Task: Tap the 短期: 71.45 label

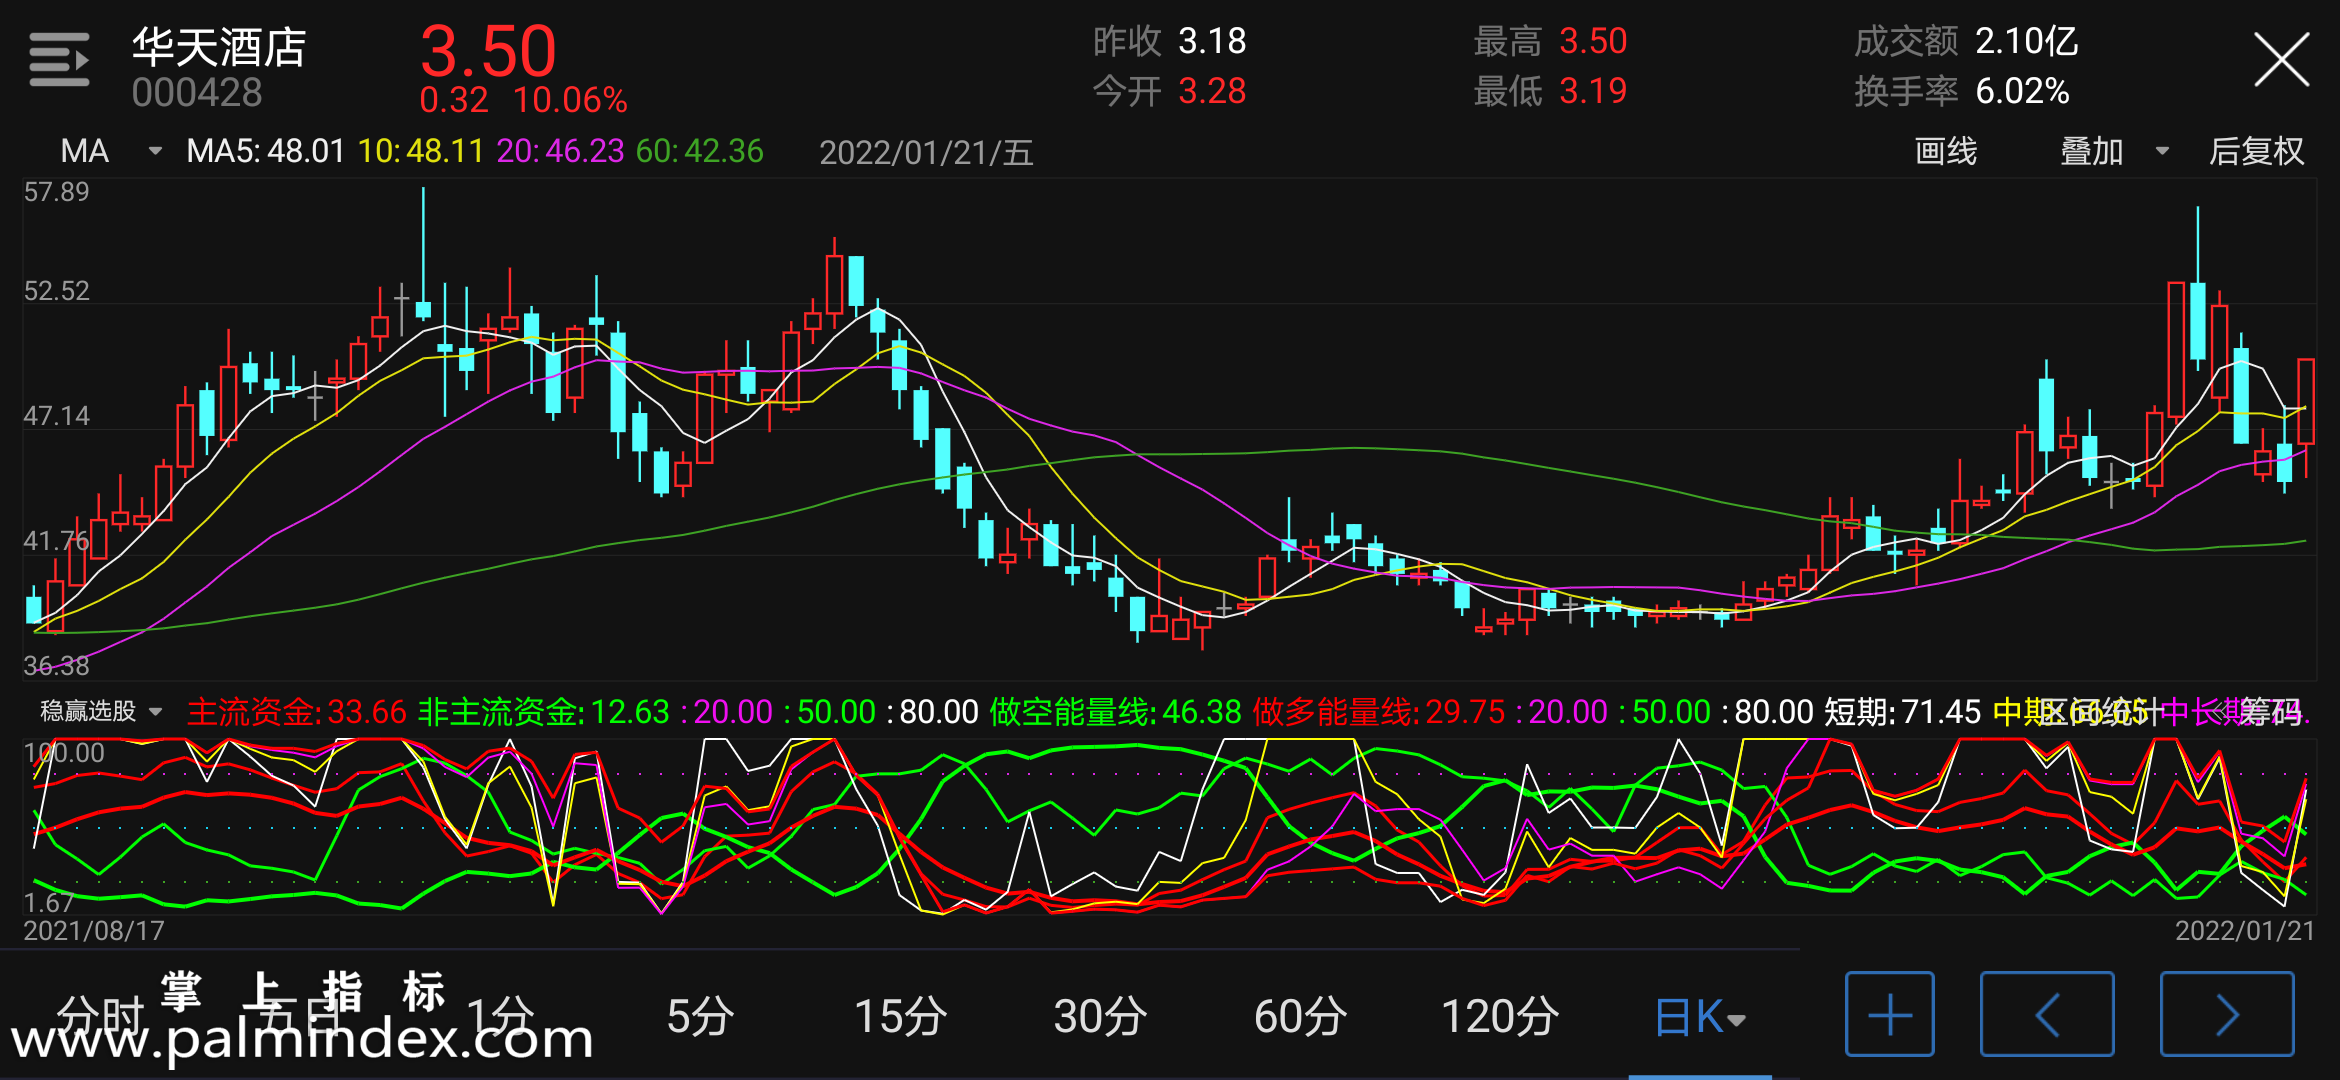Action: coord(1902,712)
